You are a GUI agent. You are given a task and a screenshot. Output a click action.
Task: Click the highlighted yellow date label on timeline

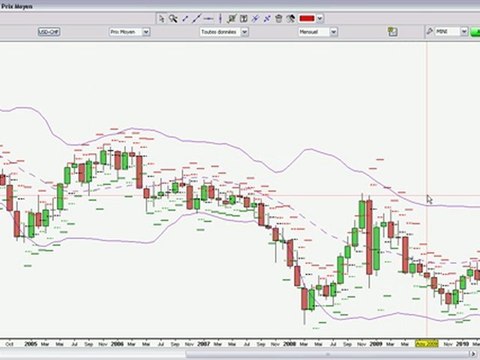coord(427,344)
